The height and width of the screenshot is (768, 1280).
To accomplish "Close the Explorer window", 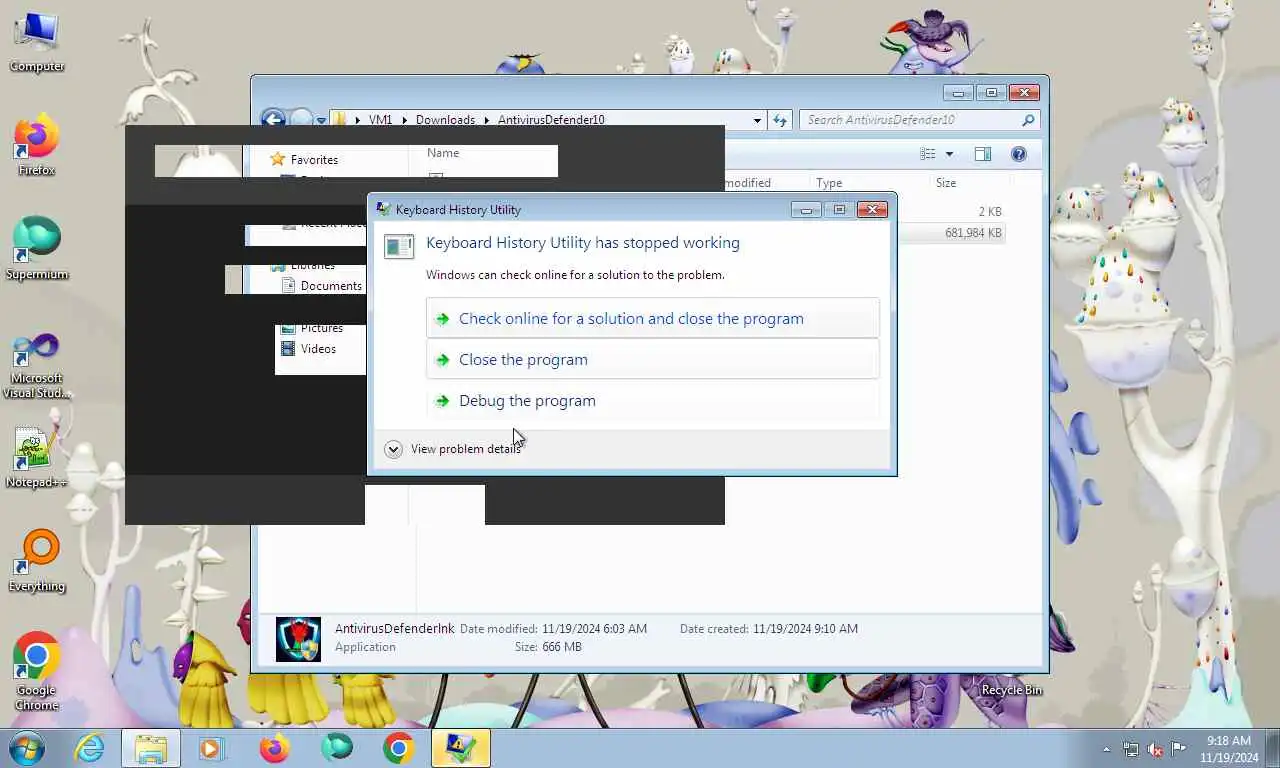I will [1023, 93].
